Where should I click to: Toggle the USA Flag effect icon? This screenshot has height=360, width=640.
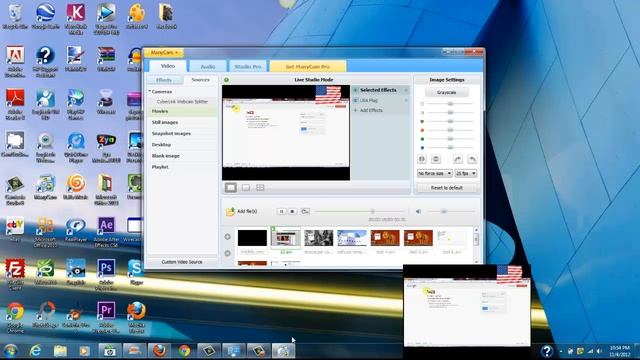355,100
